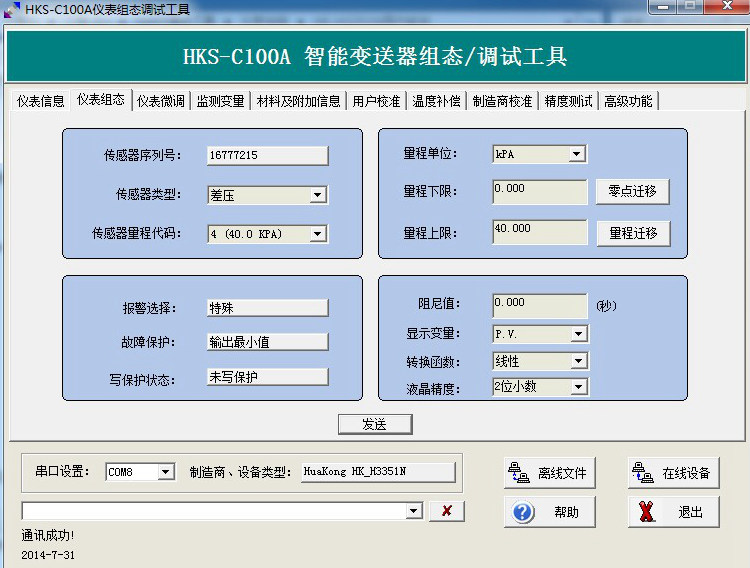750x568 pixels.
Task: Select the 仪表组态 tab
Action: pos(101,100)
